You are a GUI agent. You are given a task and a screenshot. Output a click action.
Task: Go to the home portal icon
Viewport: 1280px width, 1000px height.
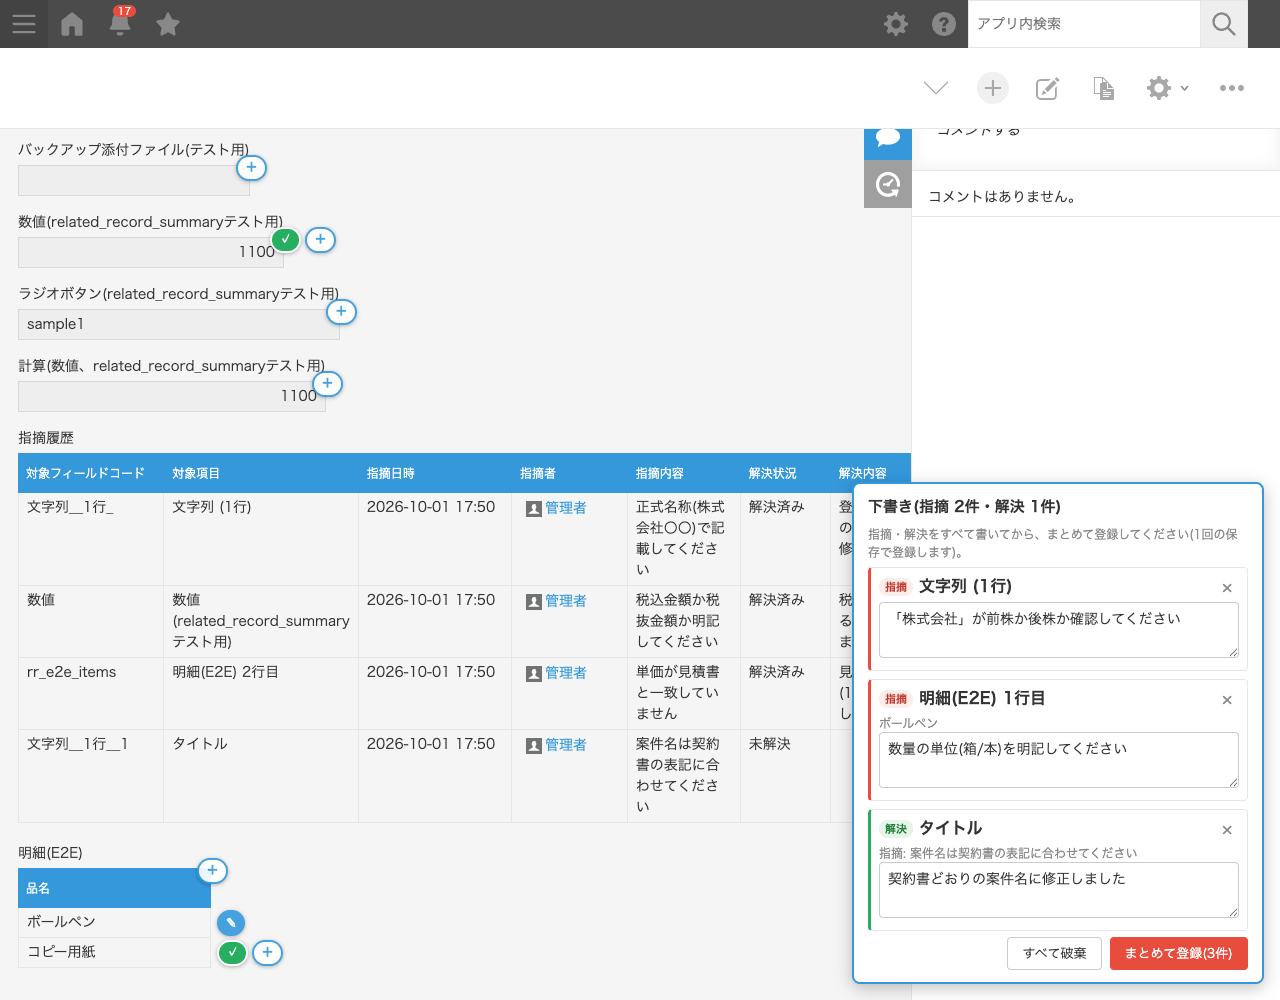click(x=72, y=24)
